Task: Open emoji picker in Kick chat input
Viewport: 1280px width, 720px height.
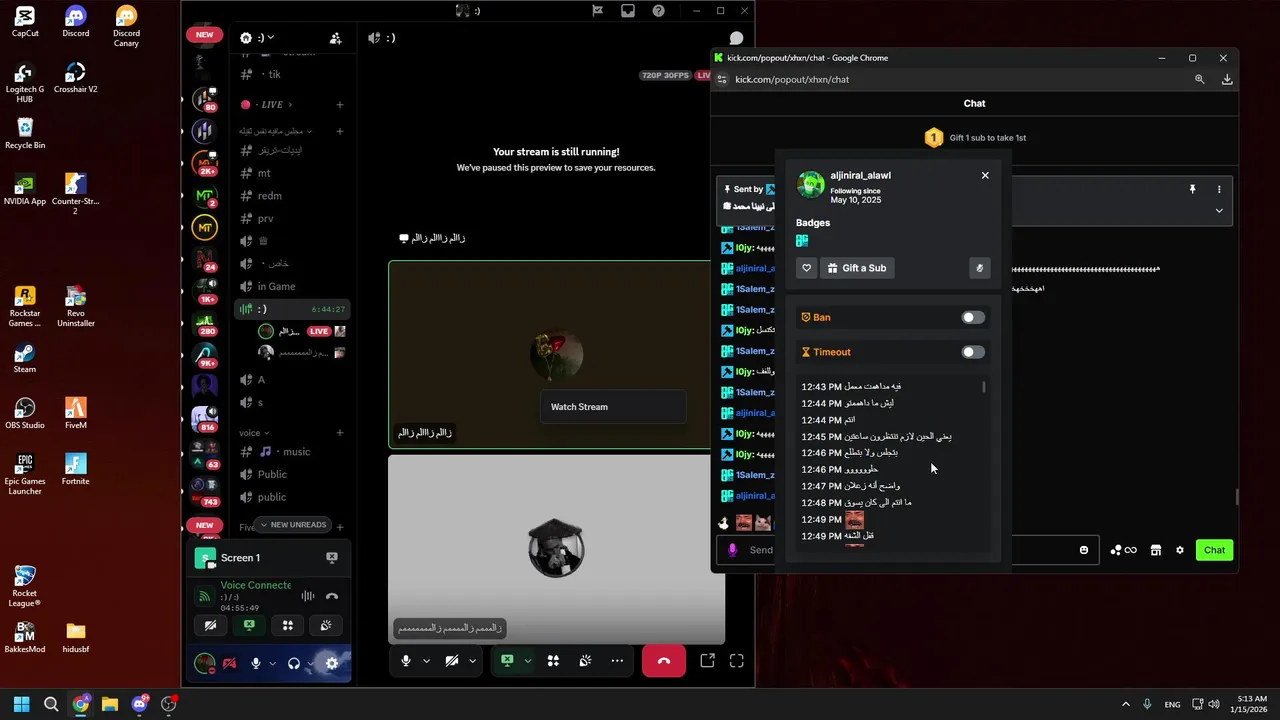Action: [1084, 550]
